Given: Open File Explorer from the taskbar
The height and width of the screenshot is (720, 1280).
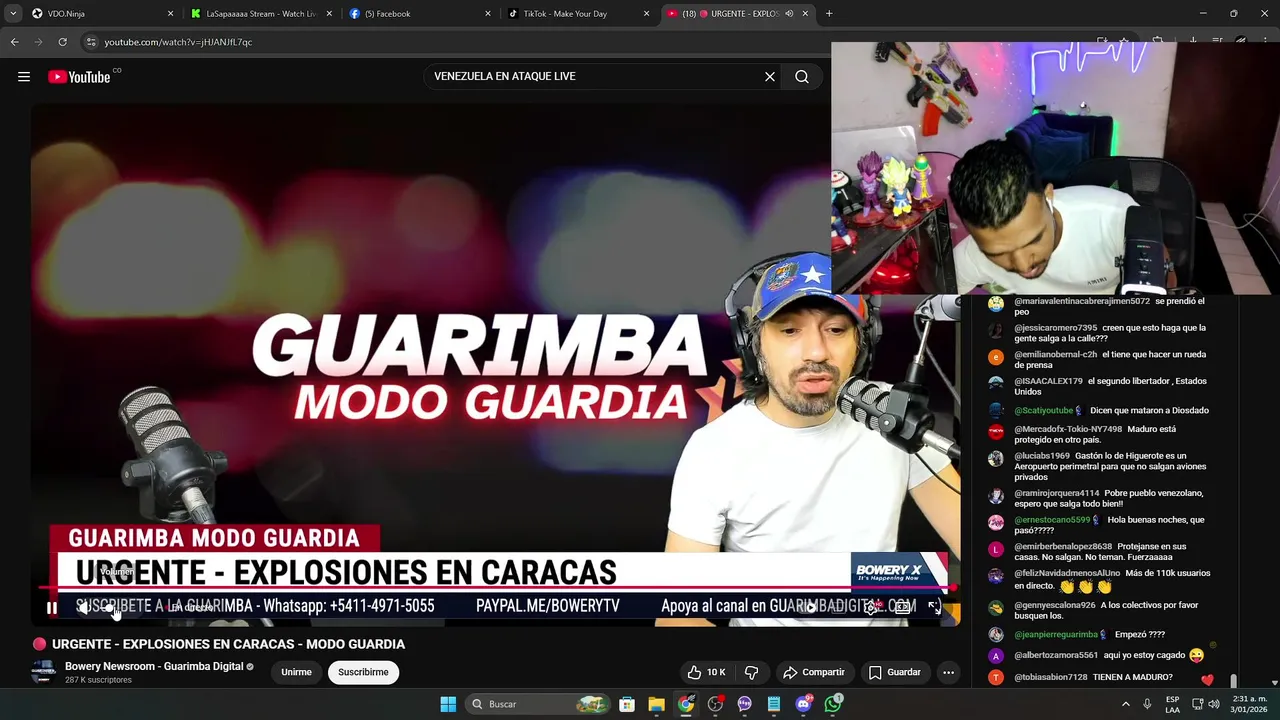Looking at the screenshot, I should click(x=656, y=704).
